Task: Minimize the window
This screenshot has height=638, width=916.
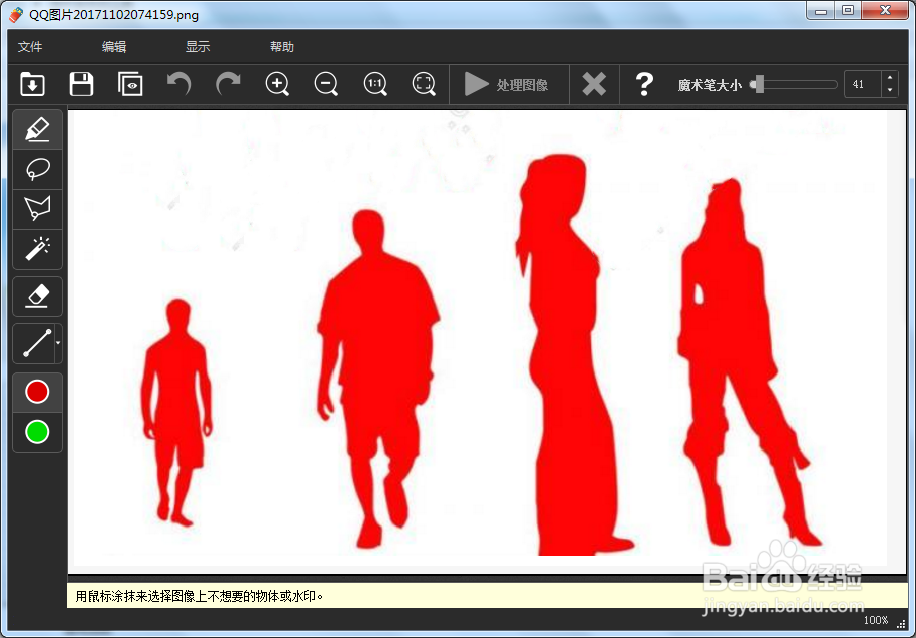Action: [821, 11]
